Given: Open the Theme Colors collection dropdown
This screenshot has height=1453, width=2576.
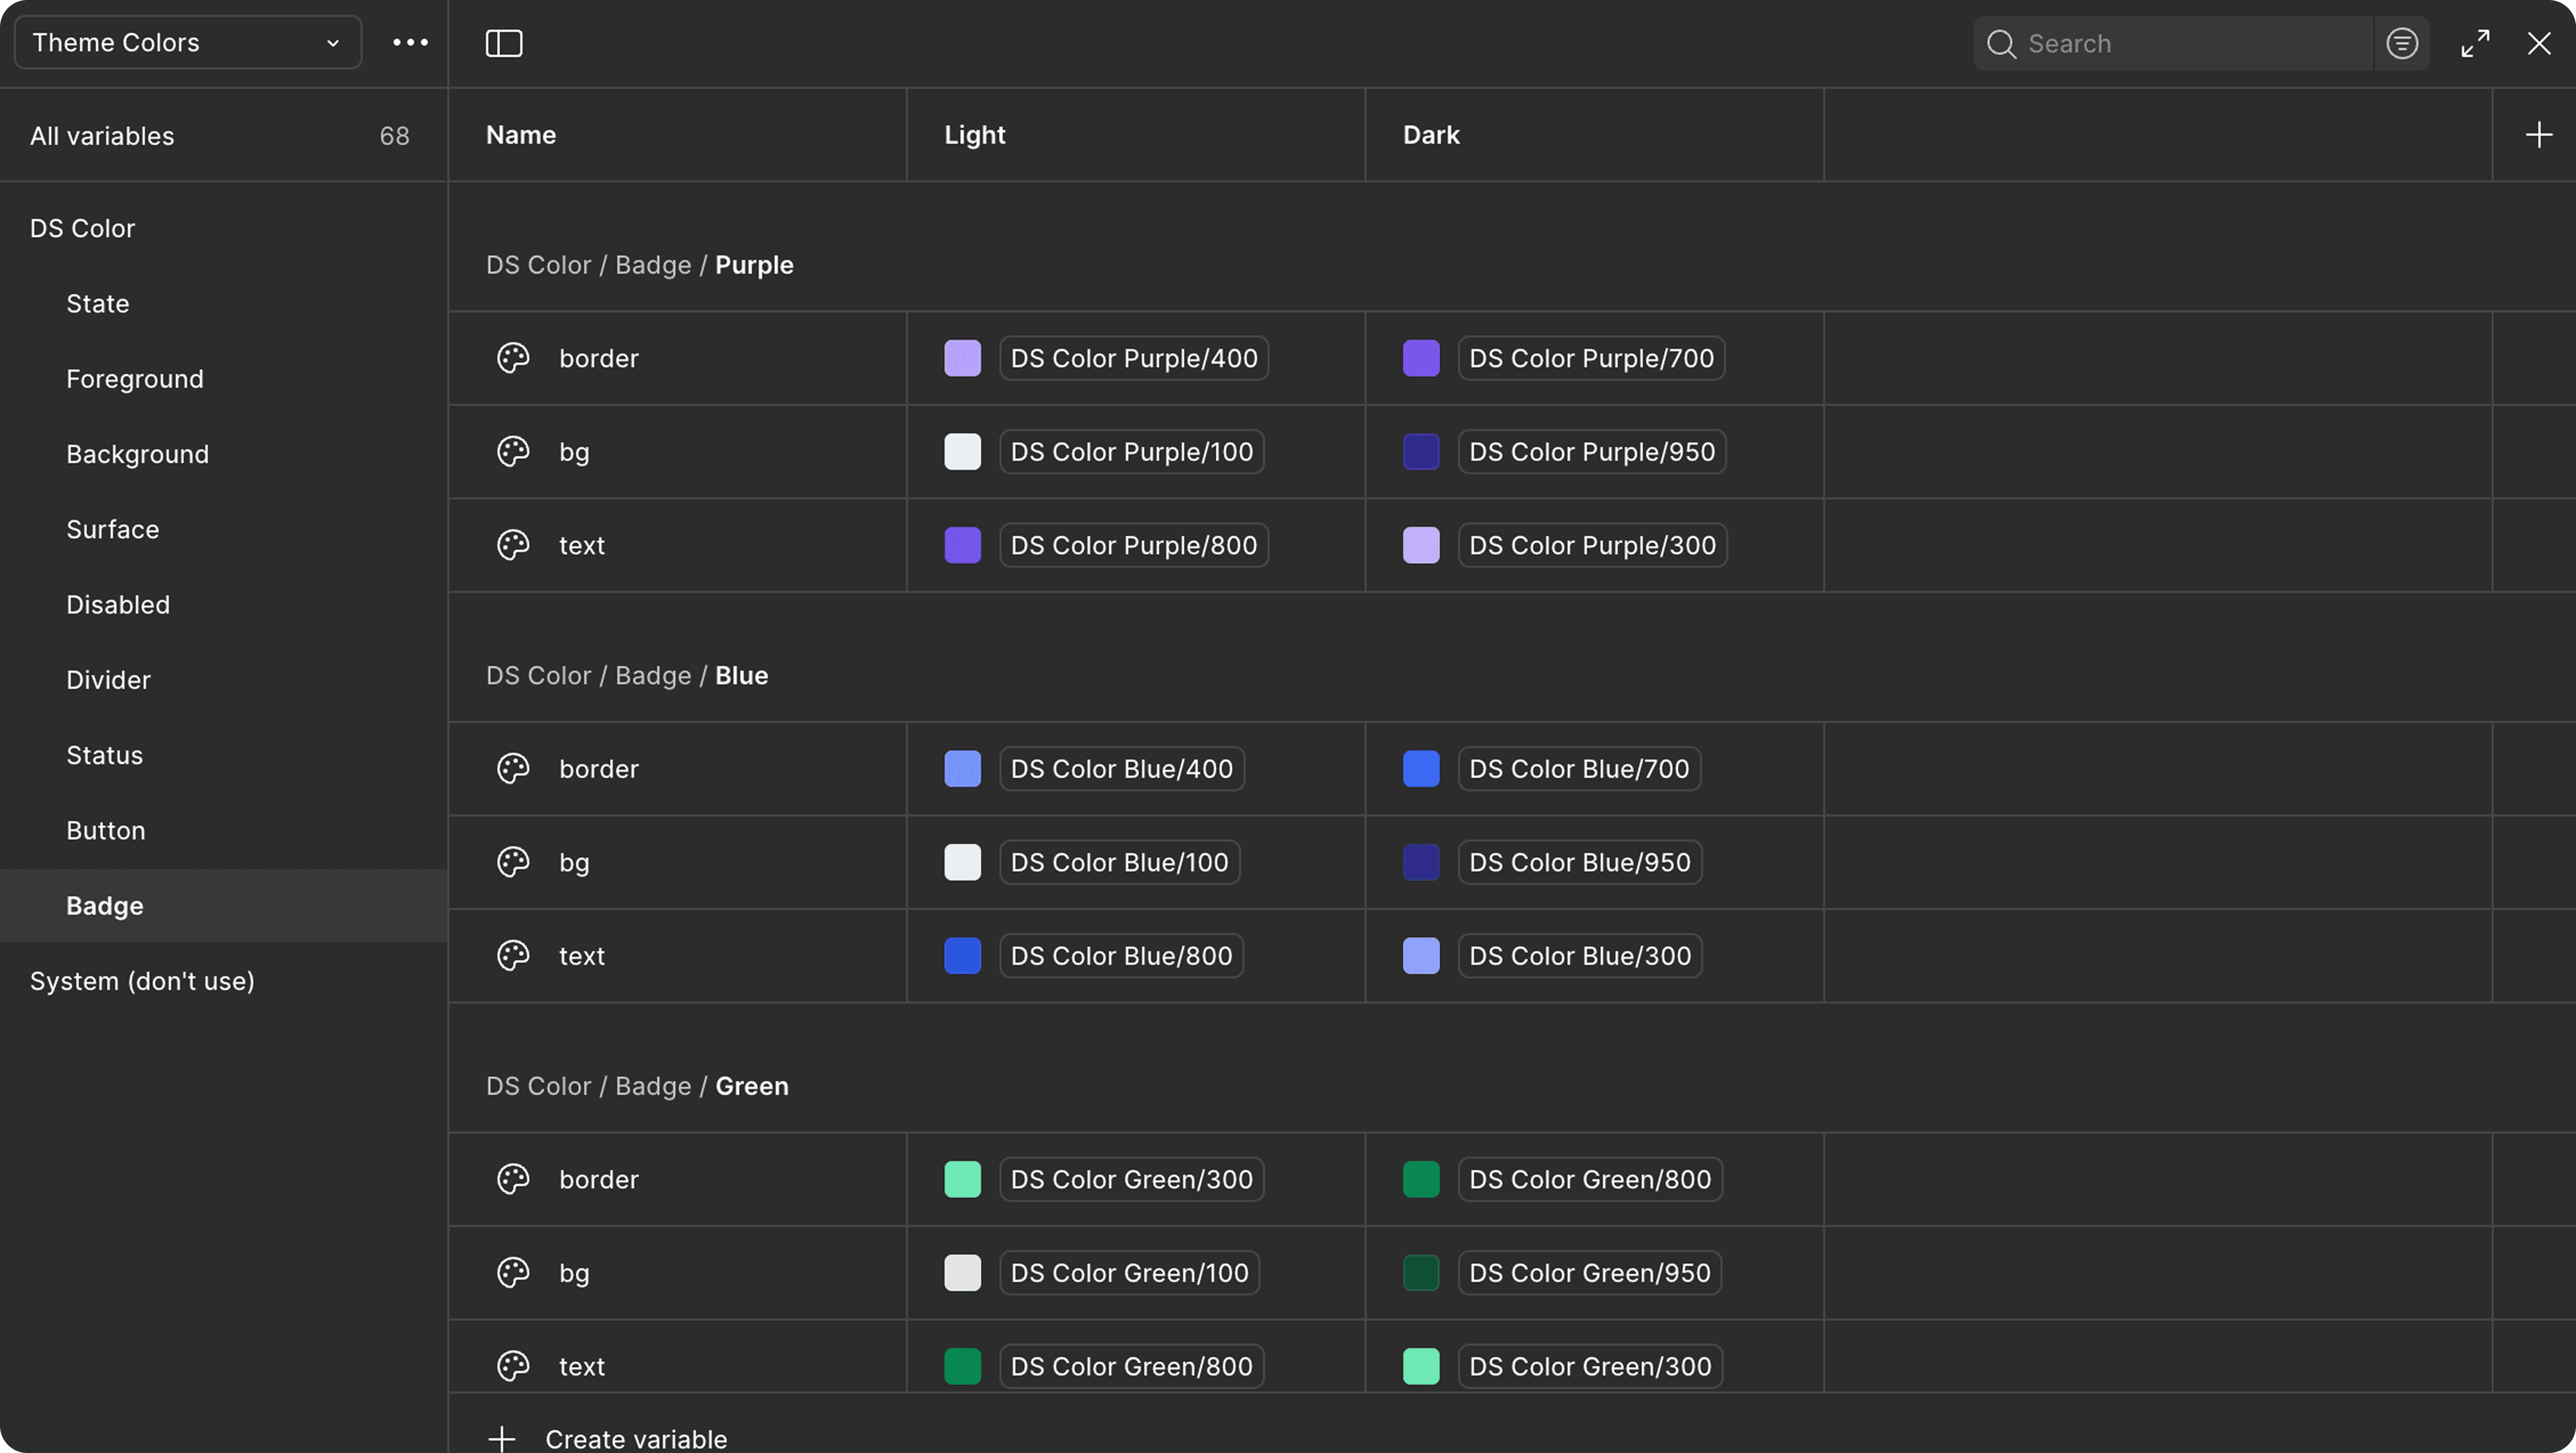Looking at the screenshot, I should (x=187, y=43).
